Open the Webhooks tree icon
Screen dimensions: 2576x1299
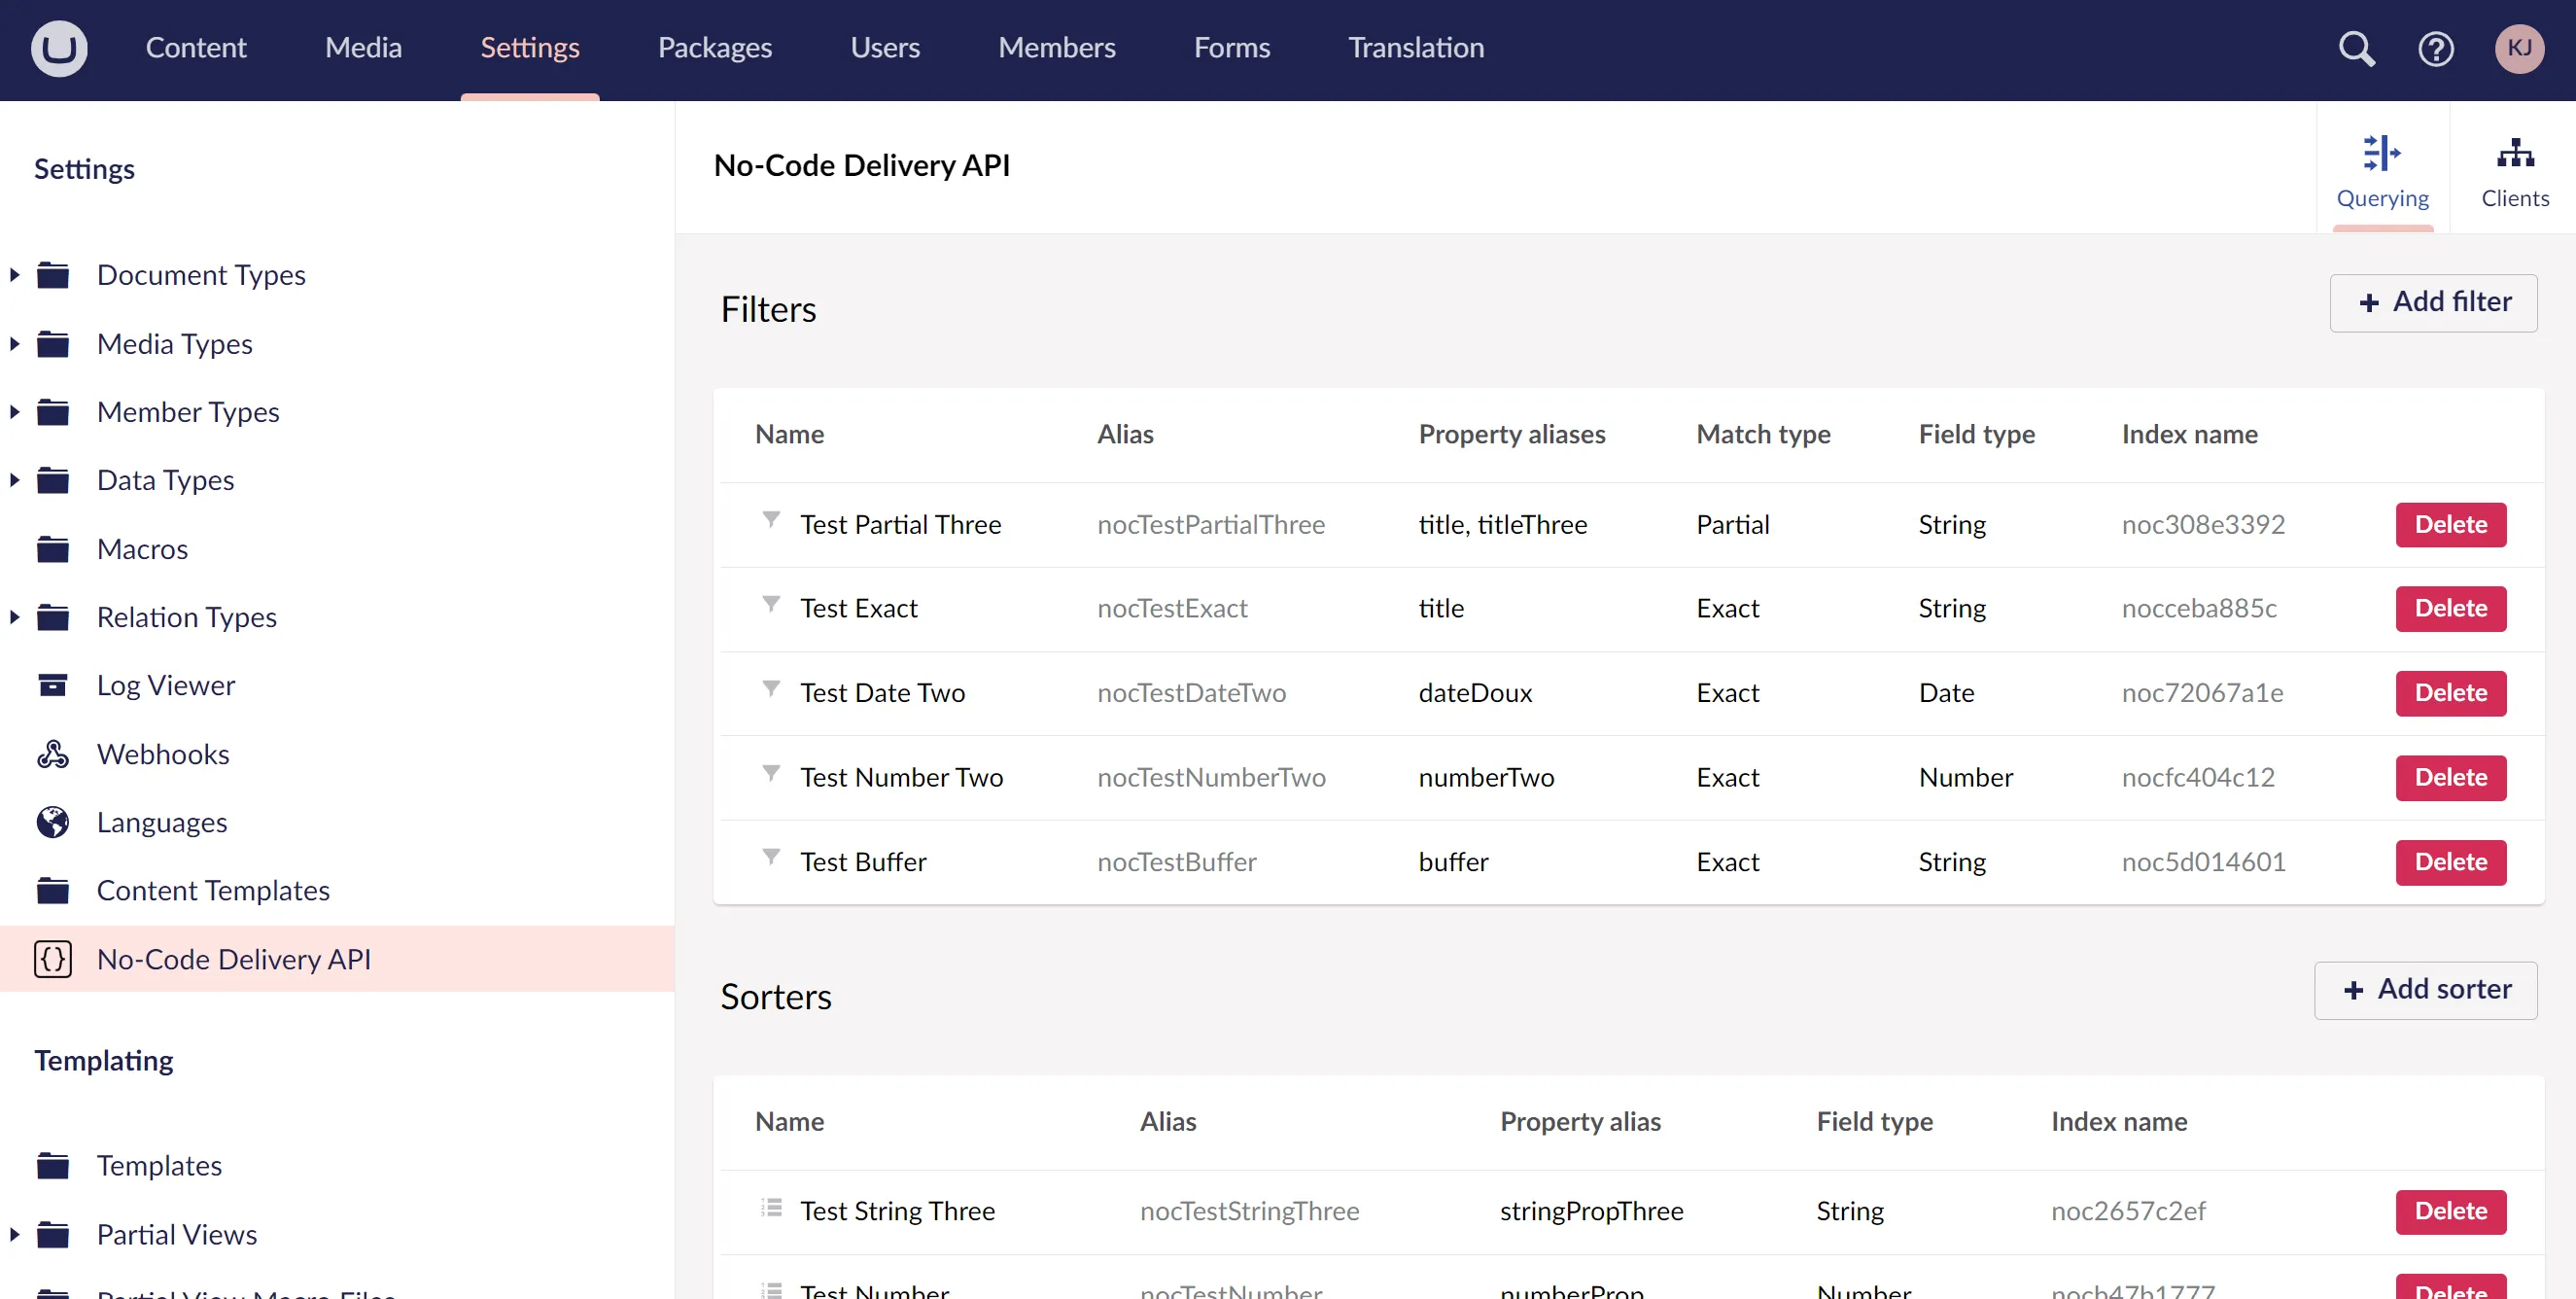[53, 754]
